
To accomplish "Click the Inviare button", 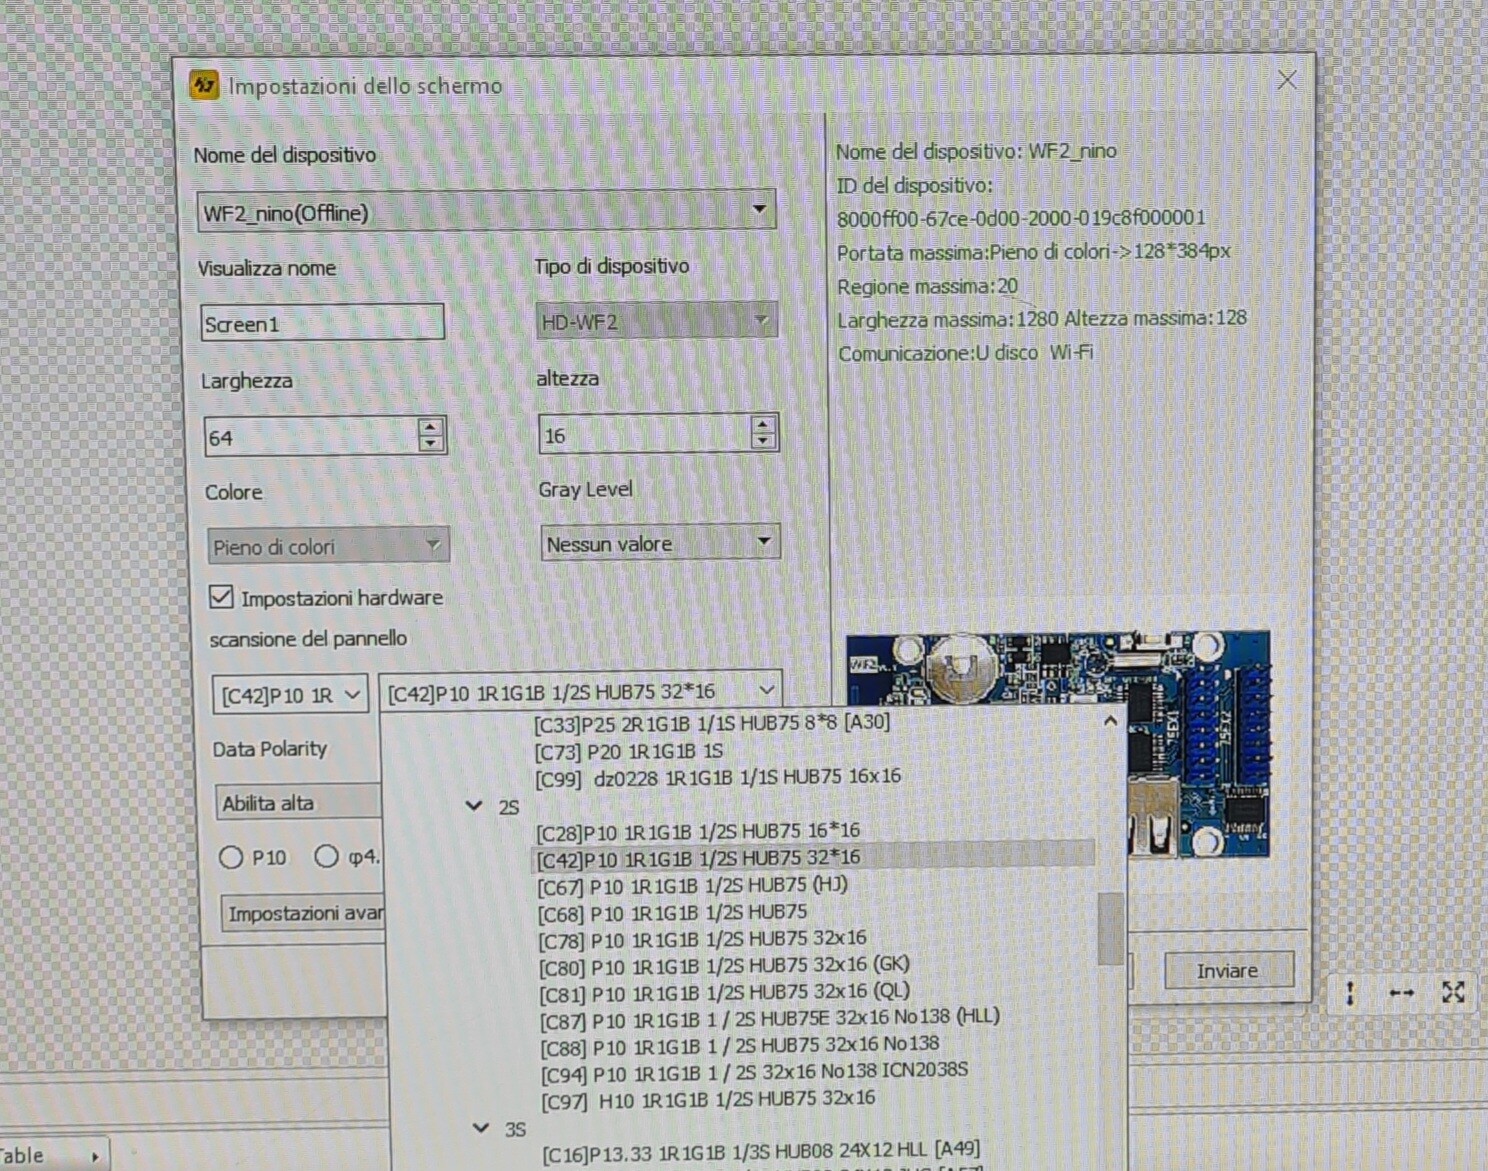I will 1228,970.
